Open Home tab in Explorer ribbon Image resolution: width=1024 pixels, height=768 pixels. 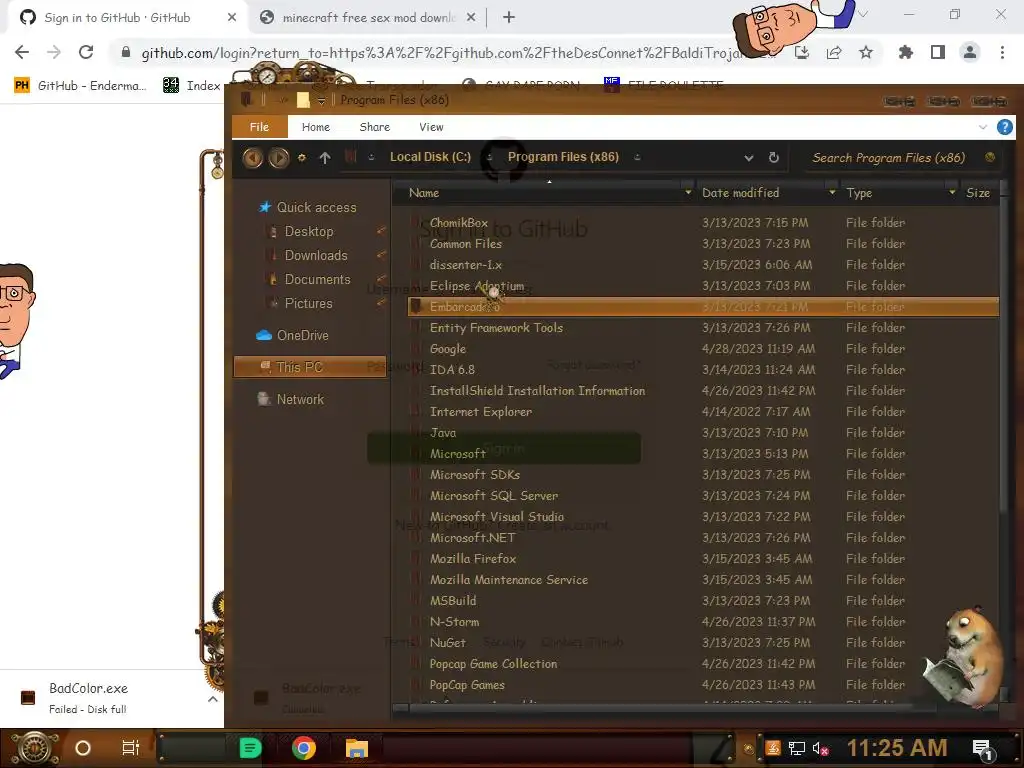tap(315, 127)
